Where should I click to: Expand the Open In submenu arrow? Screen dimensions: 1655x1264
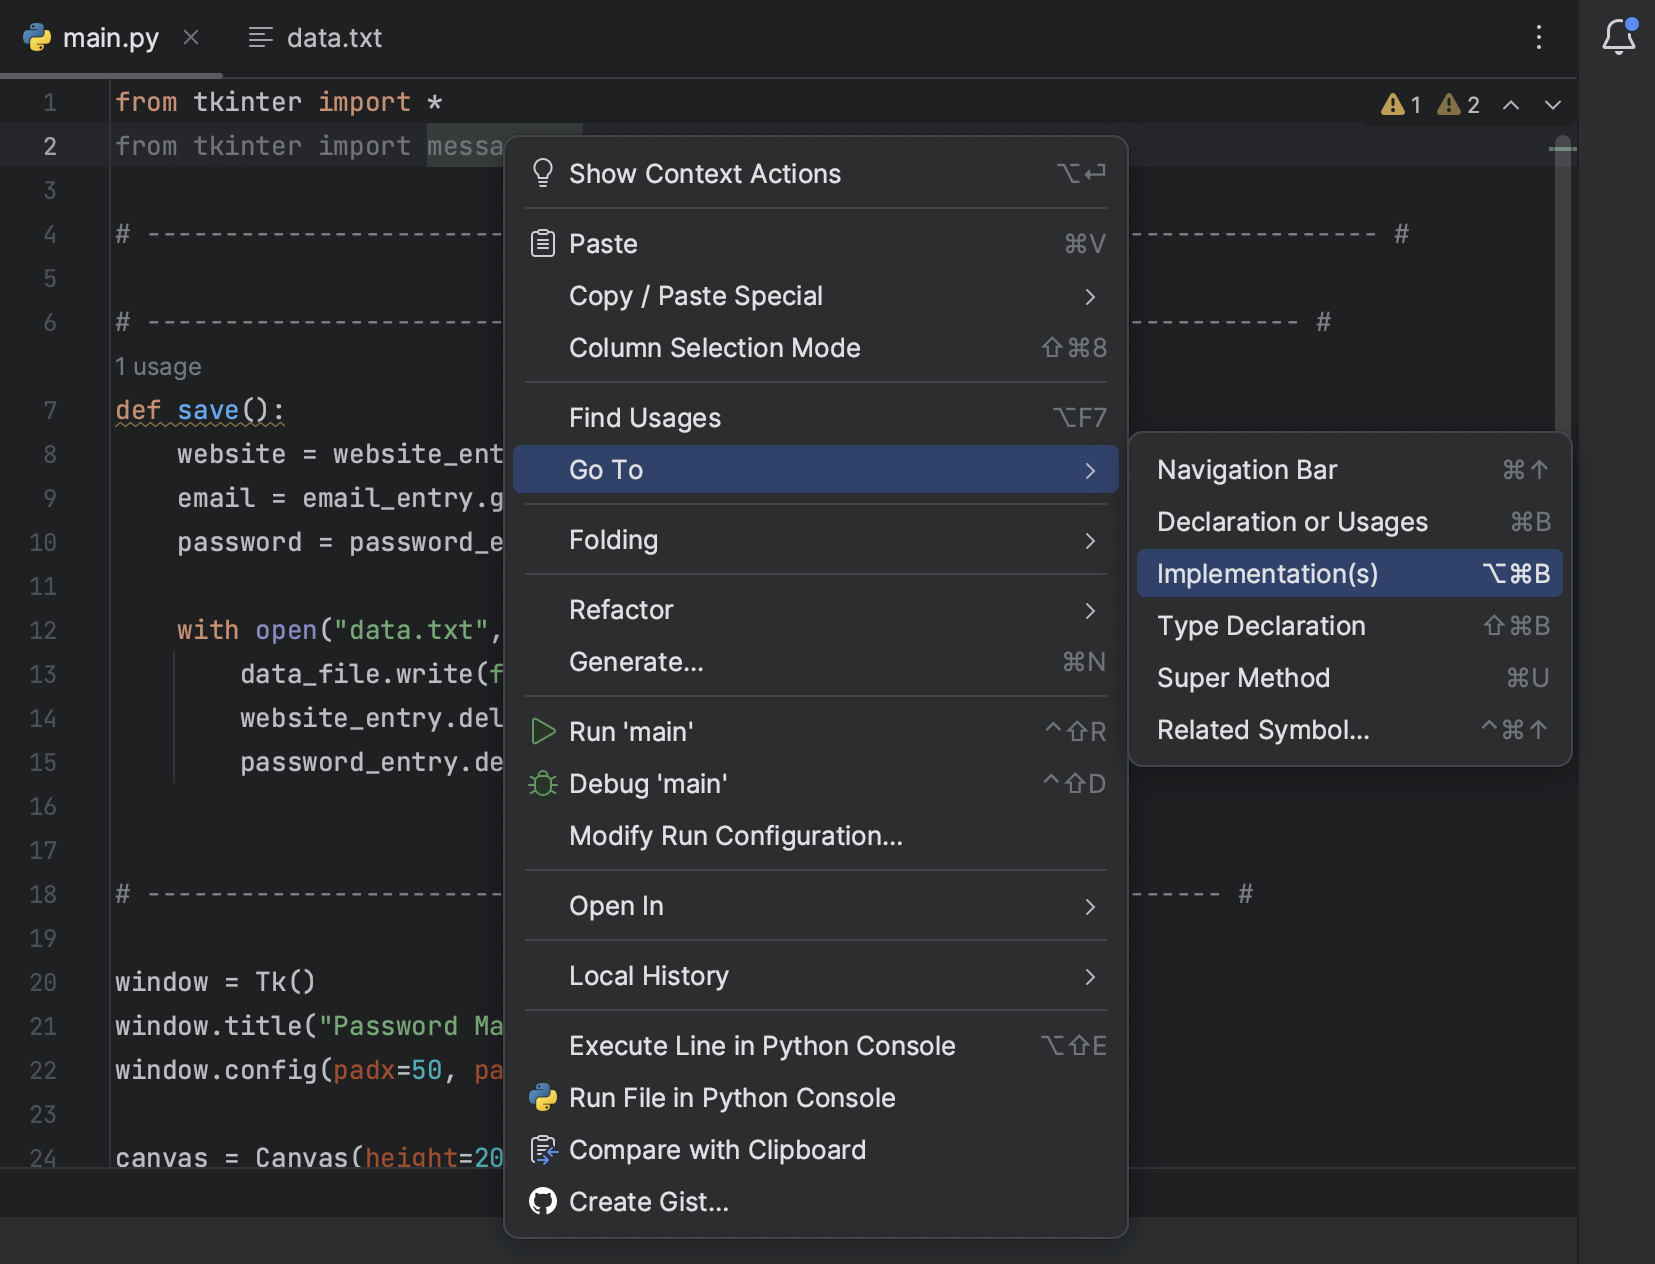[1090, 906]
